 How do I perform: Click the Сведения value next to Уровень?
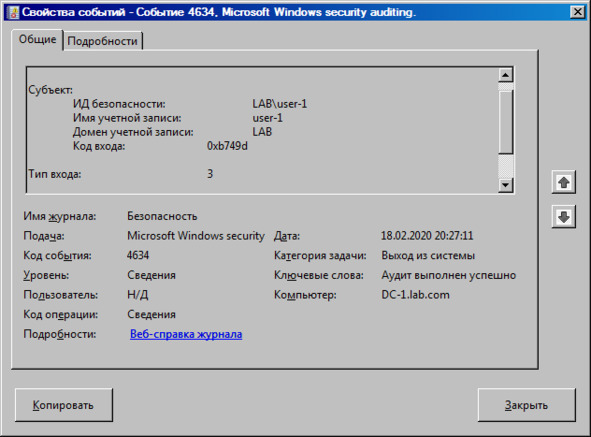pos(151,275)
